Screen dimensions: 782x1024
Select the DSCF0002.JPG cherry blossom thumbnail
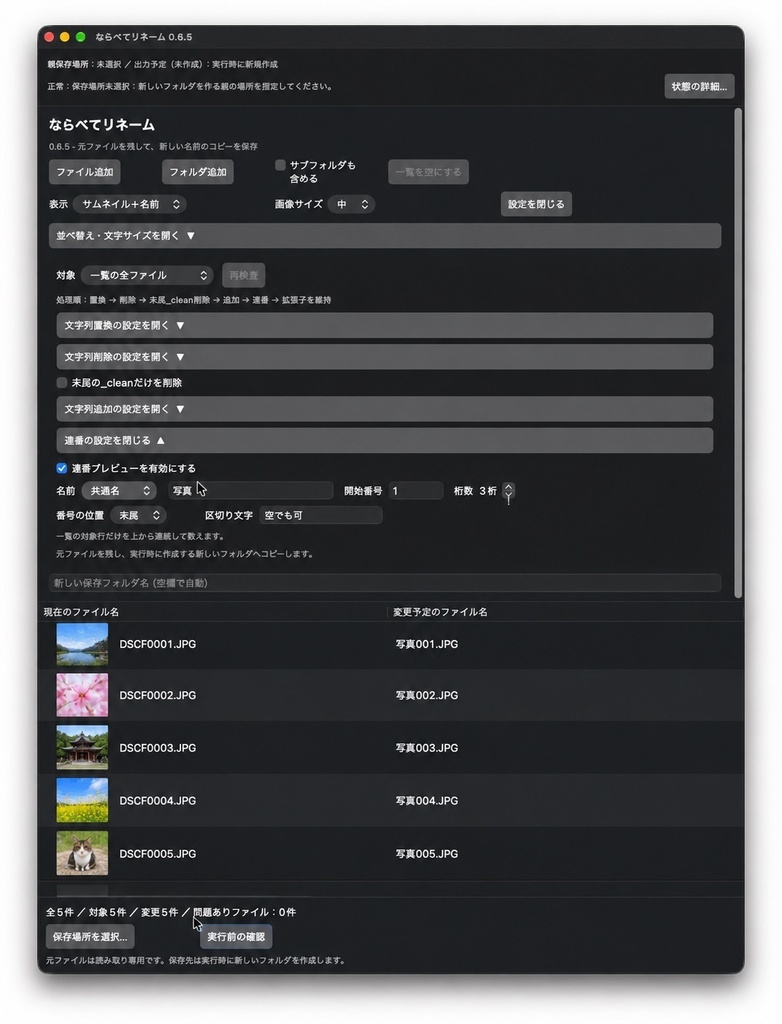[x=82, y=695]
